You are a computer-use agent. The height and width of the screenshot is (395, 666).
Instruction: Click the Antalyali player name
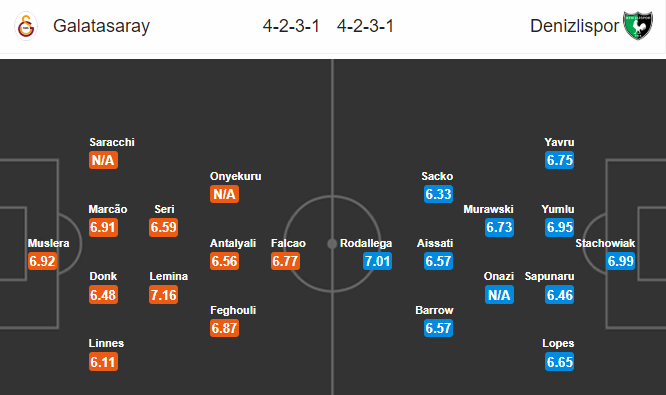(233, 243)
